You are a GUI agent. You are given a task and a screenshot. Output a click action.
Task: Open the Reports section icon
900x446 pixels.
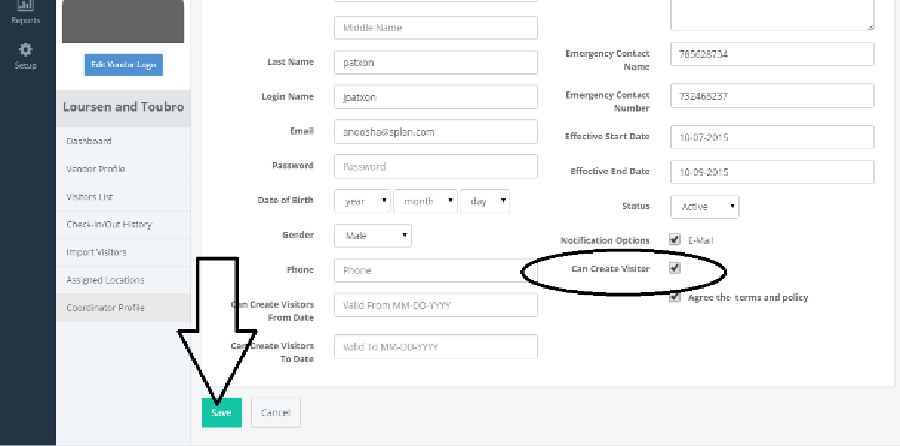click(x=26, y=6)
